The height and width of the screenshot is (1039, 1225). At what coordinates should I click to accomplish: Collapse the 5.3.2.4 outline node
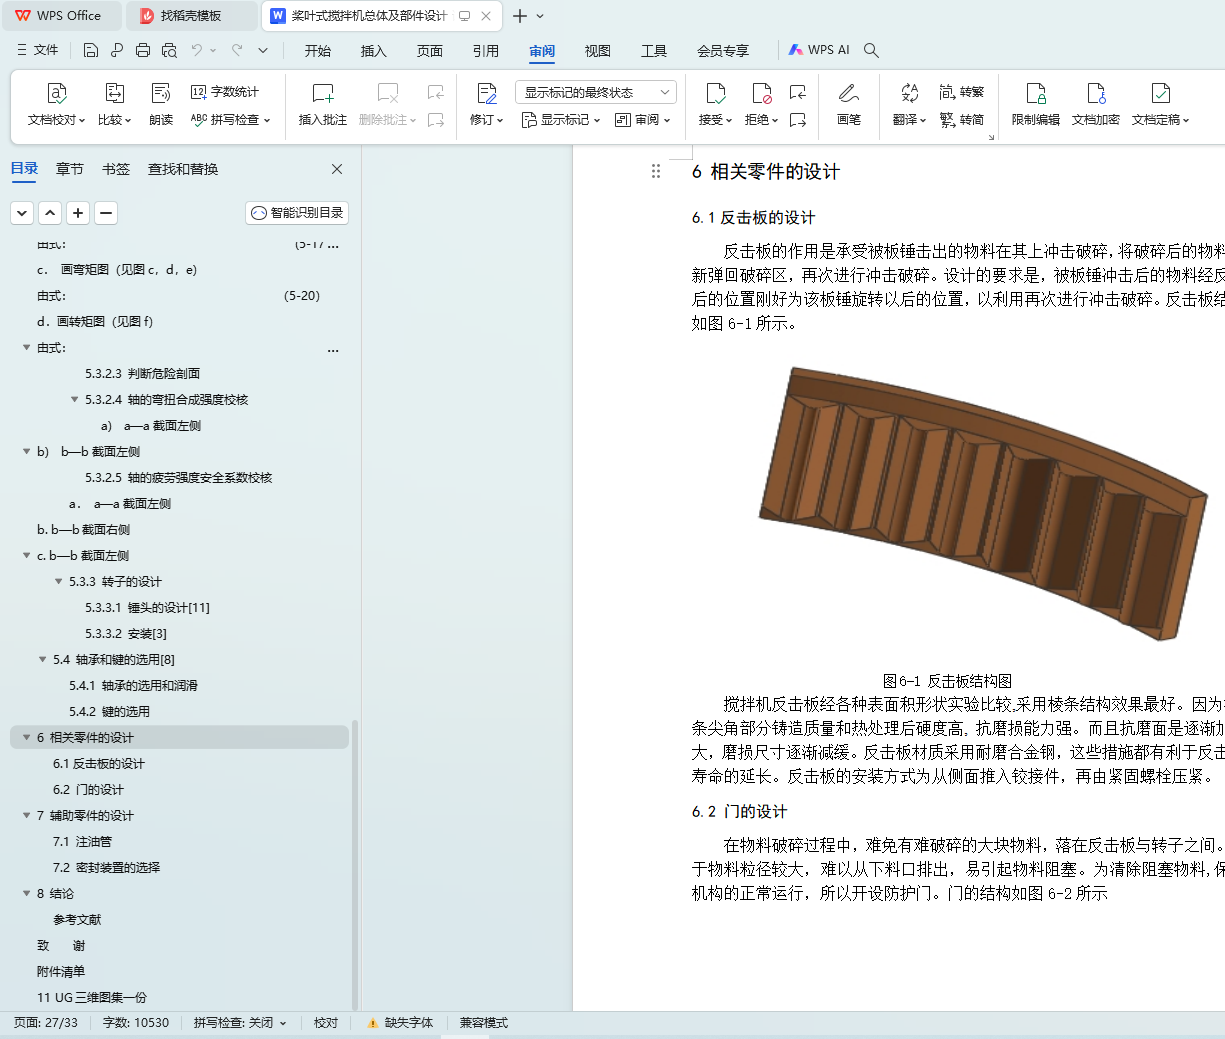pos(74,399)
